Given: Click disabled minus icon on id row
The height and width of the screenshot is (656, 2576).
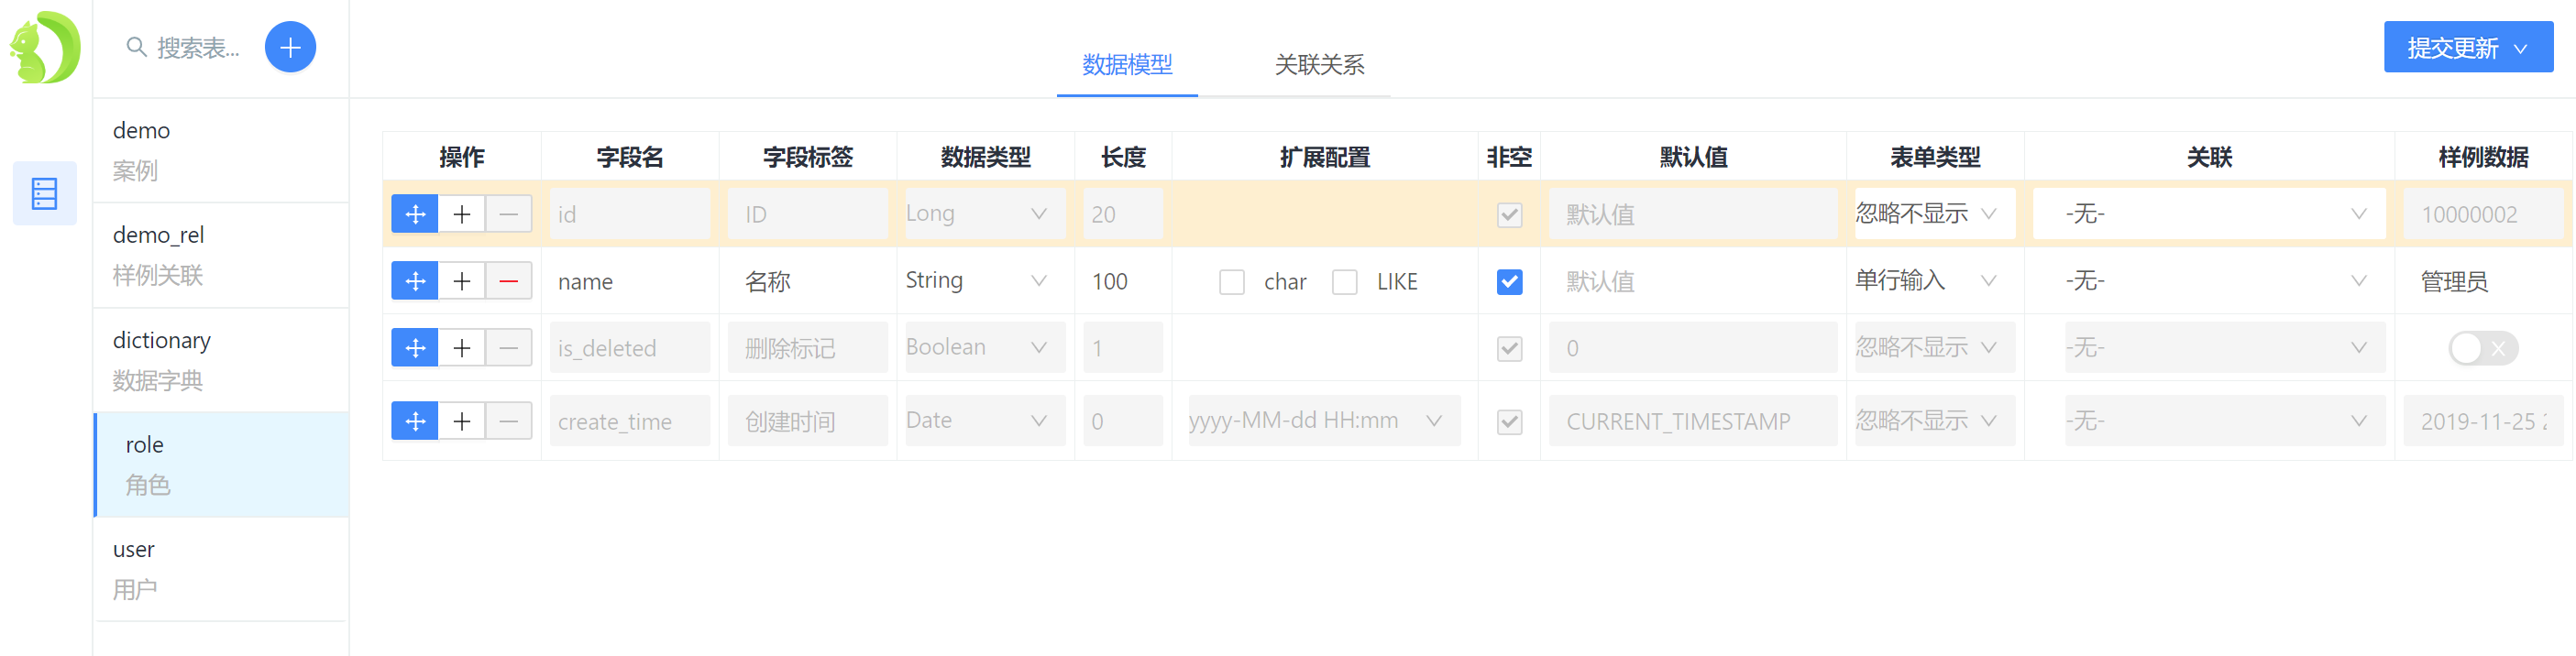Looking at the screenshot, I should (x=509, y=214).
